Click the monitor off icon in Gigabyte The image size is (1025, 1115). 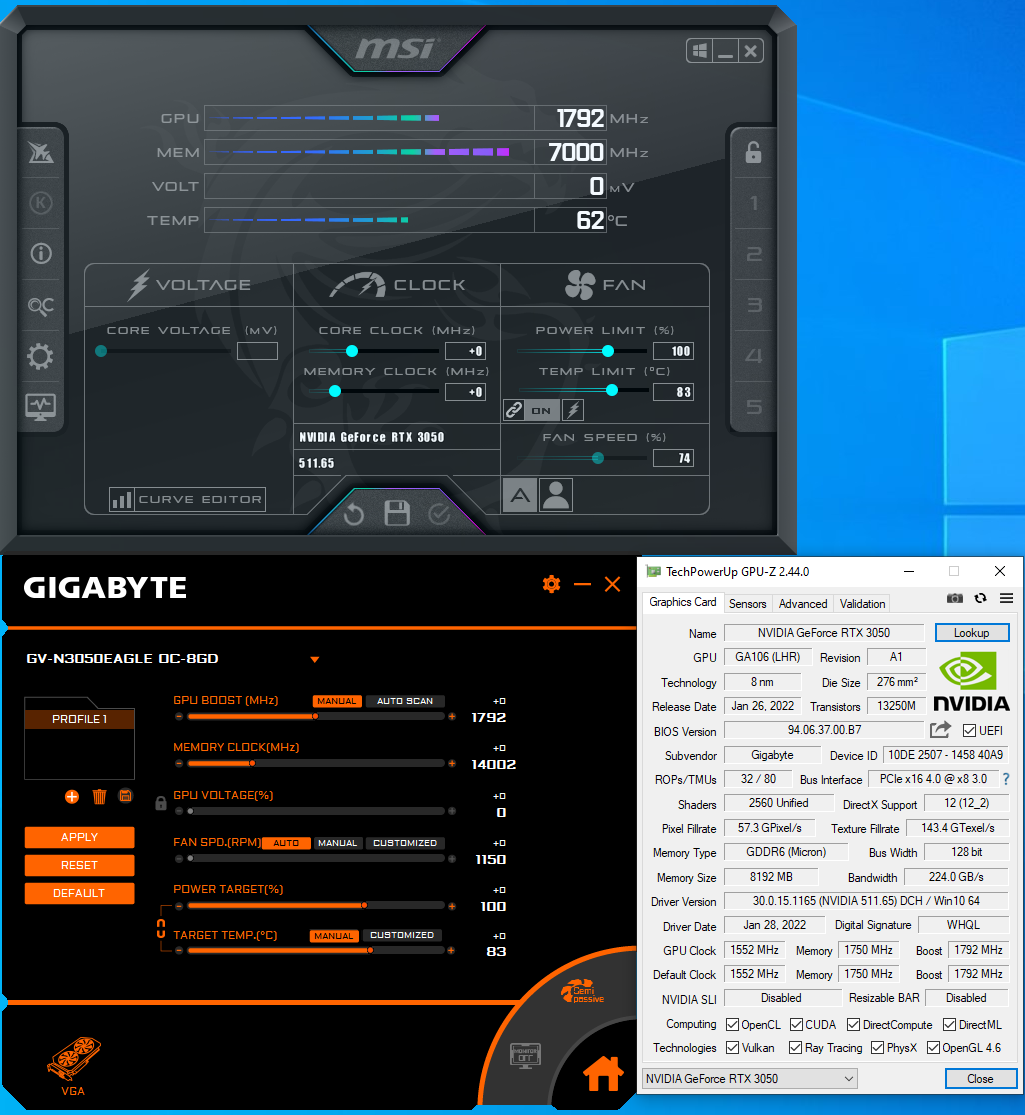pos(526,1055)
